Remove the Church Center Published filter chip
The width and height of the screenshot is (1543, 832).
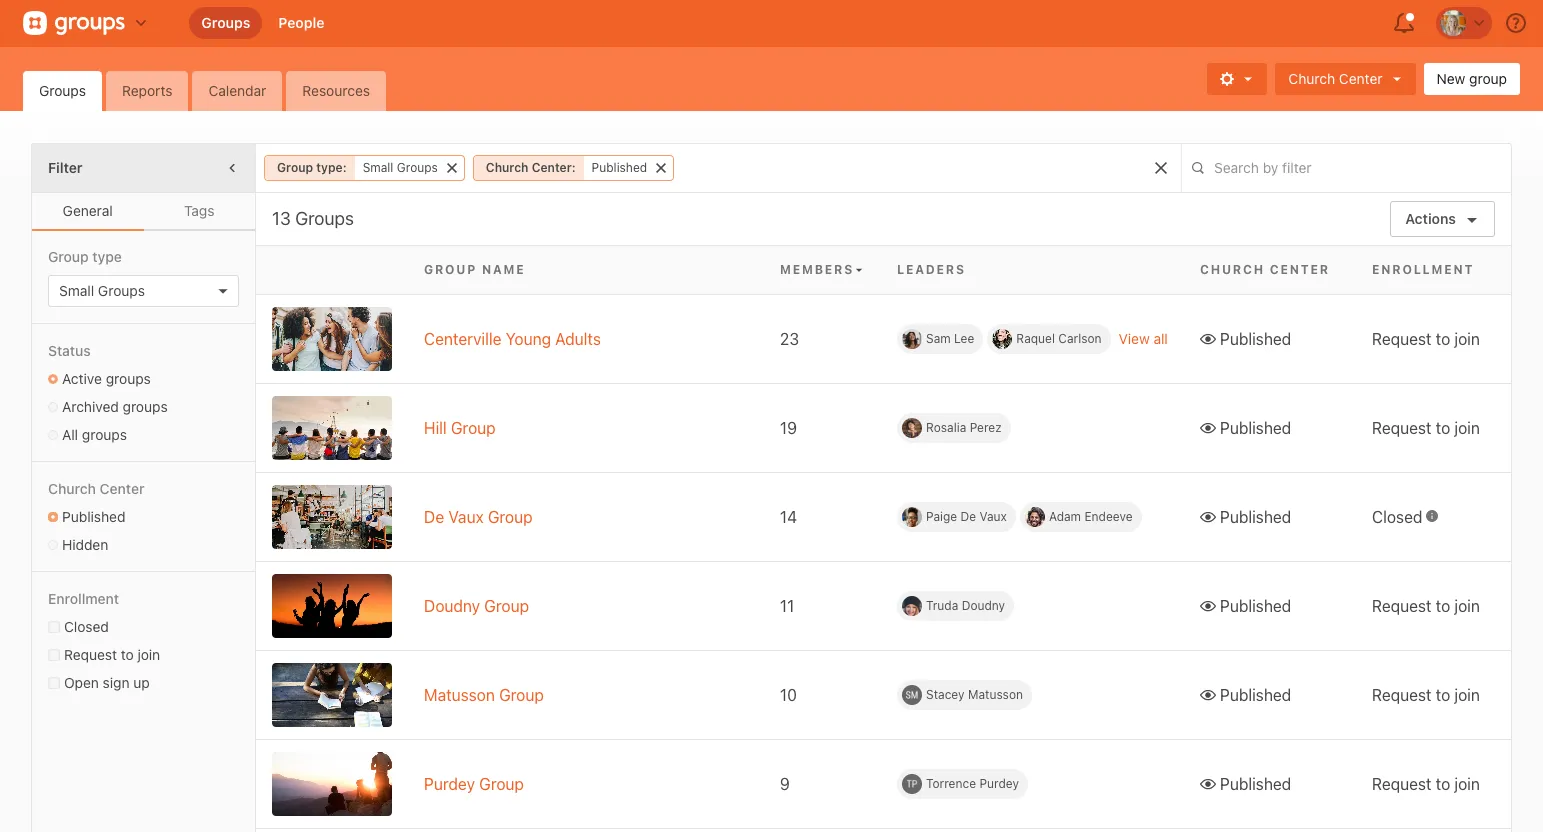661,168
